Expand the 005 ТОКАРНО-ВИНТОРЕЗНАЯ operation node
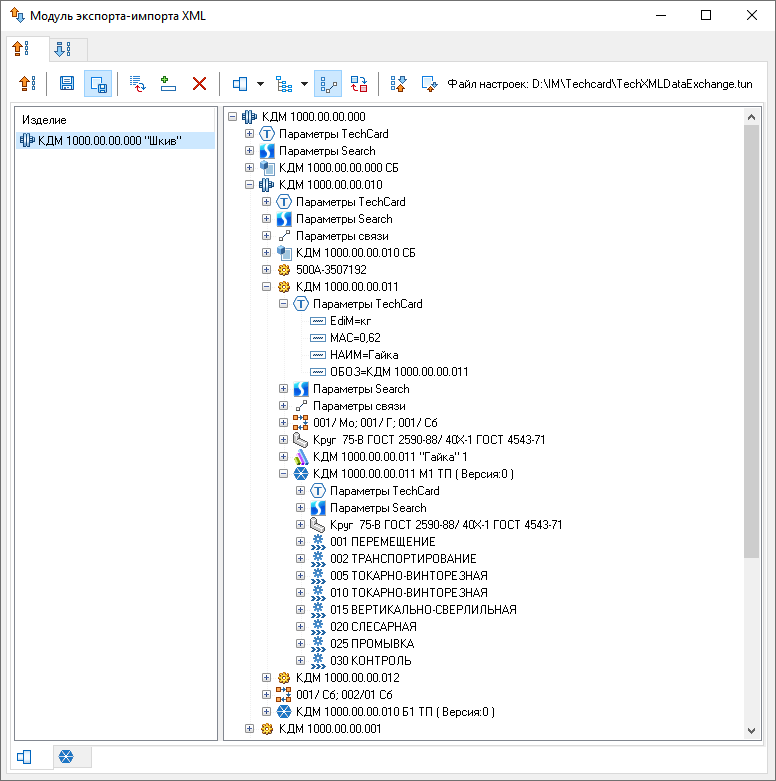Image resolution: width=776 pixels, height=781 pixels. pos(301,576)
